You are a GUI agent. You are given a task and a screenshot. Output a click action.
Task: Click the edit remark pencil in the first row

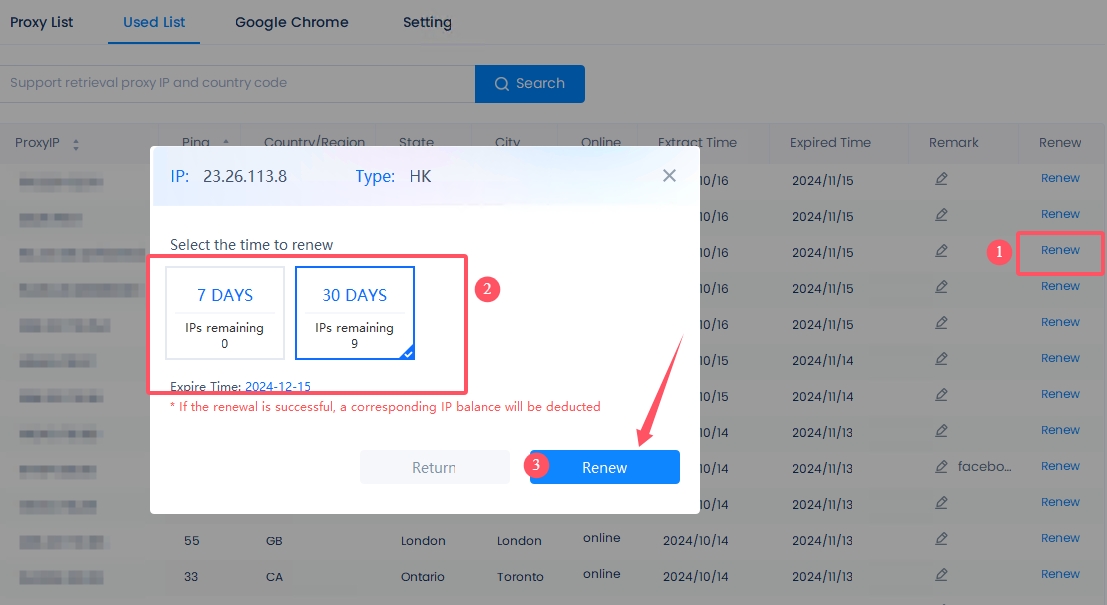(941, 179)
